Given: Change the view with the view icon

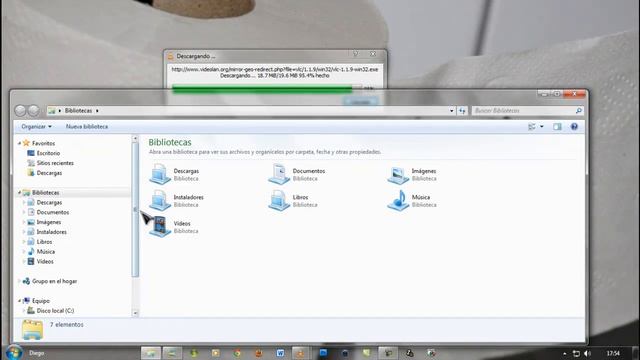Looking at the screenshot, I should (x=531, y=127).
